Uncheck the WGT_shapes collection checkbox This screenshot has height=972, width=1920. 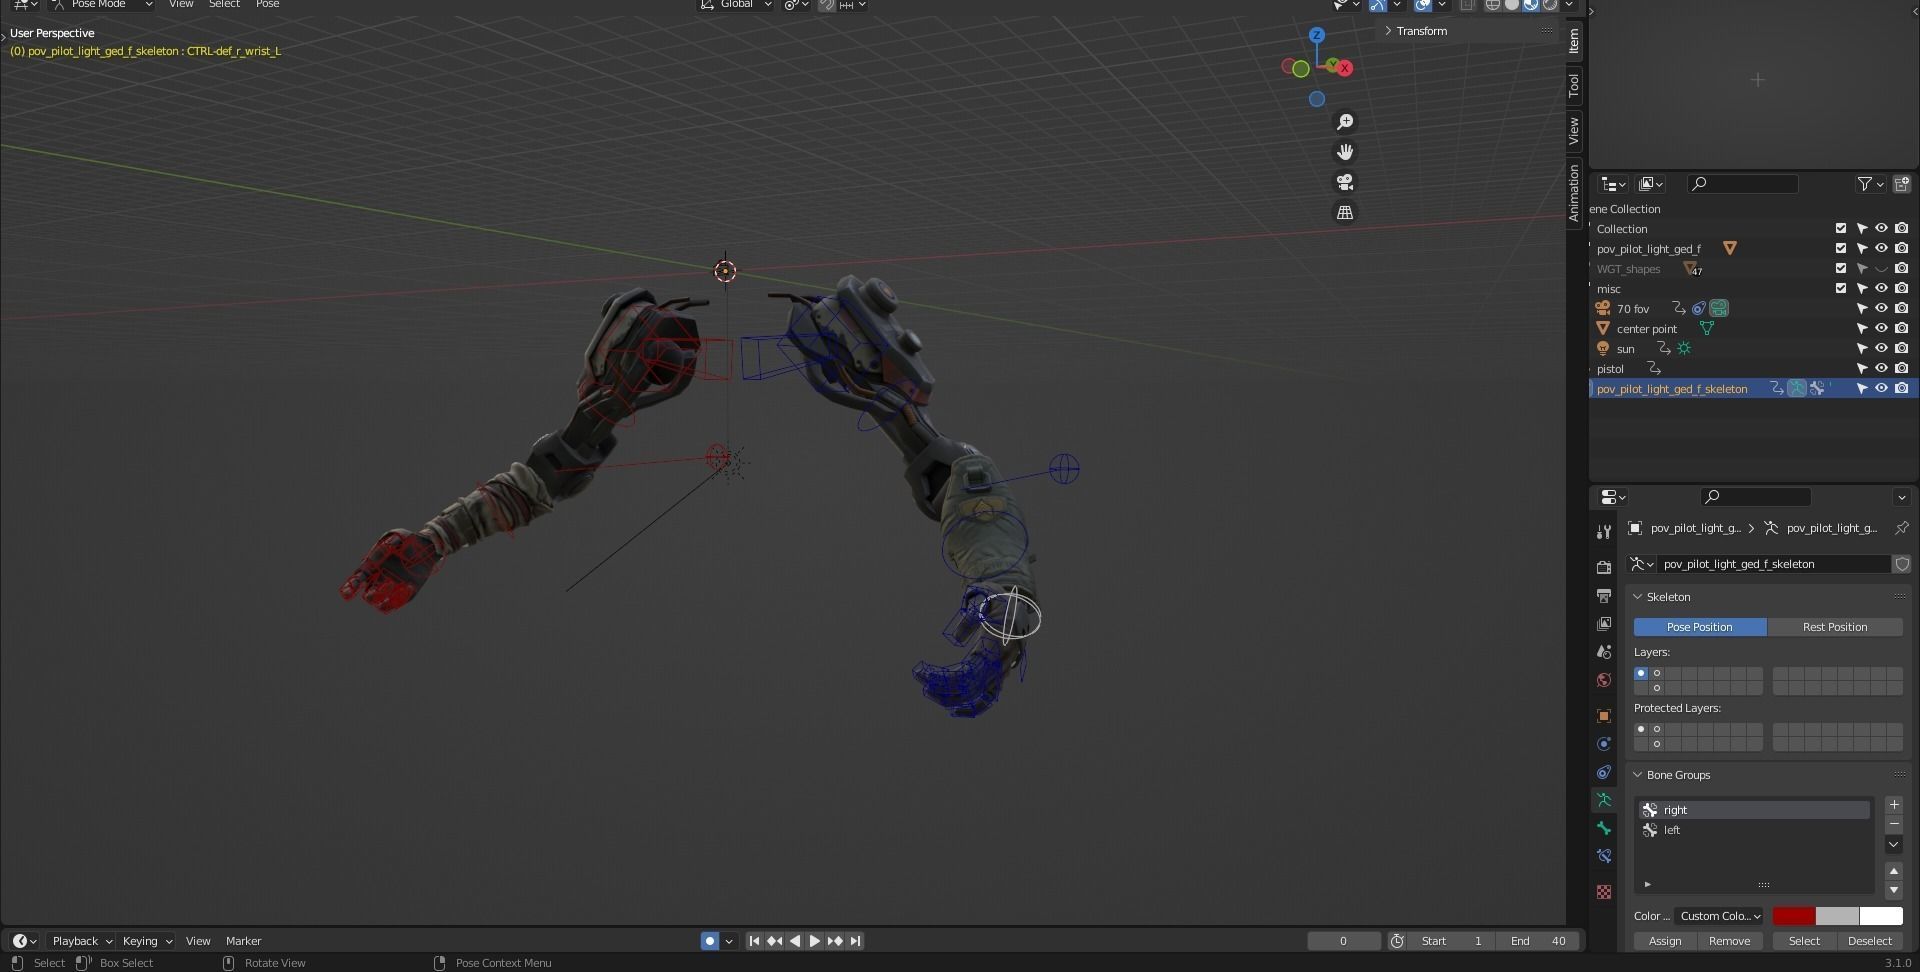1841,268
